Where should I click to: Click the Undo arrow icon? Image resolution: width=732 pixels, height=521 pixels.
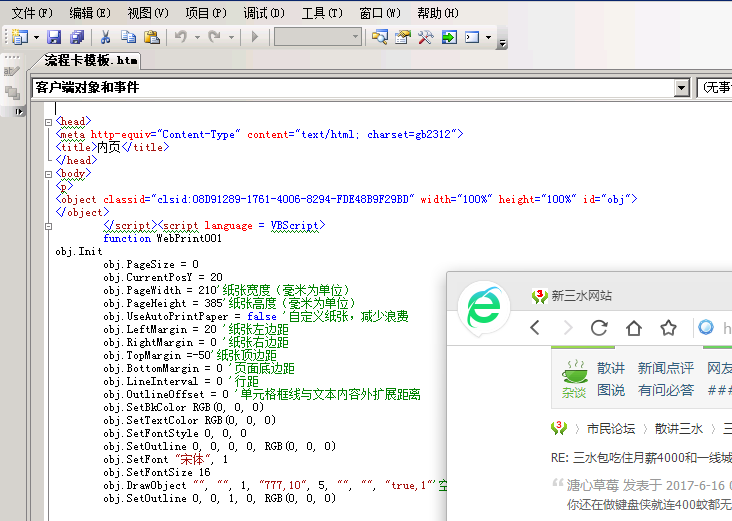(x=180, y=37)
